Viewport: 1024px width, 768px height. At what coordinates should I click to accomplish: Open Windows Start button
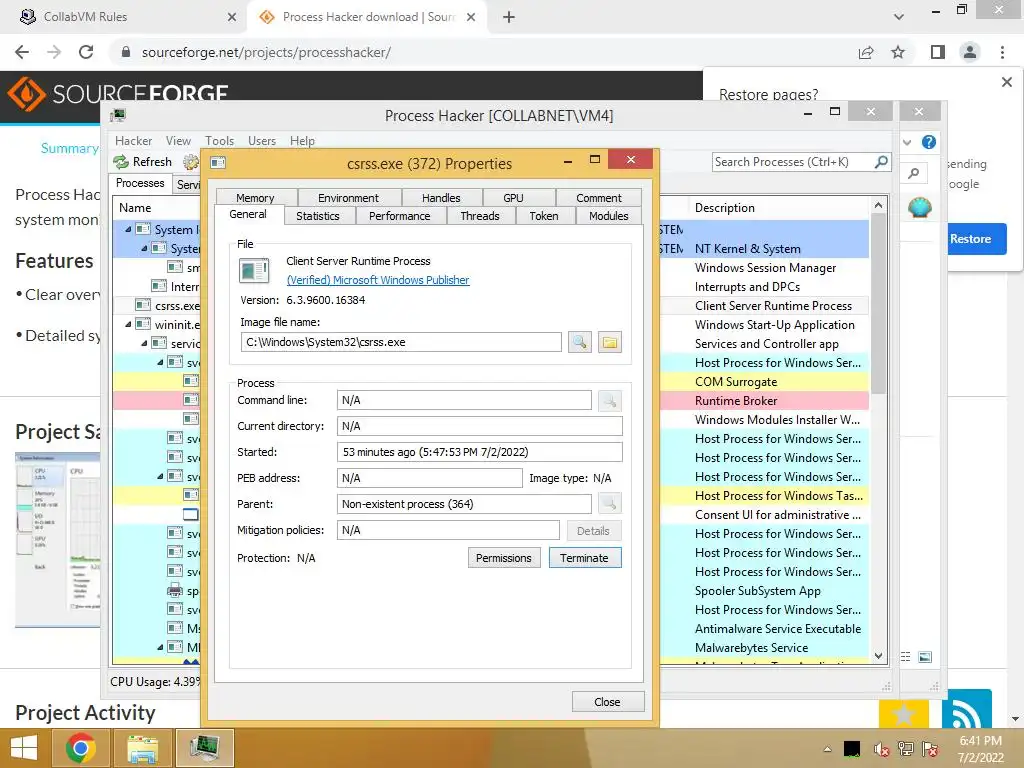24,748
